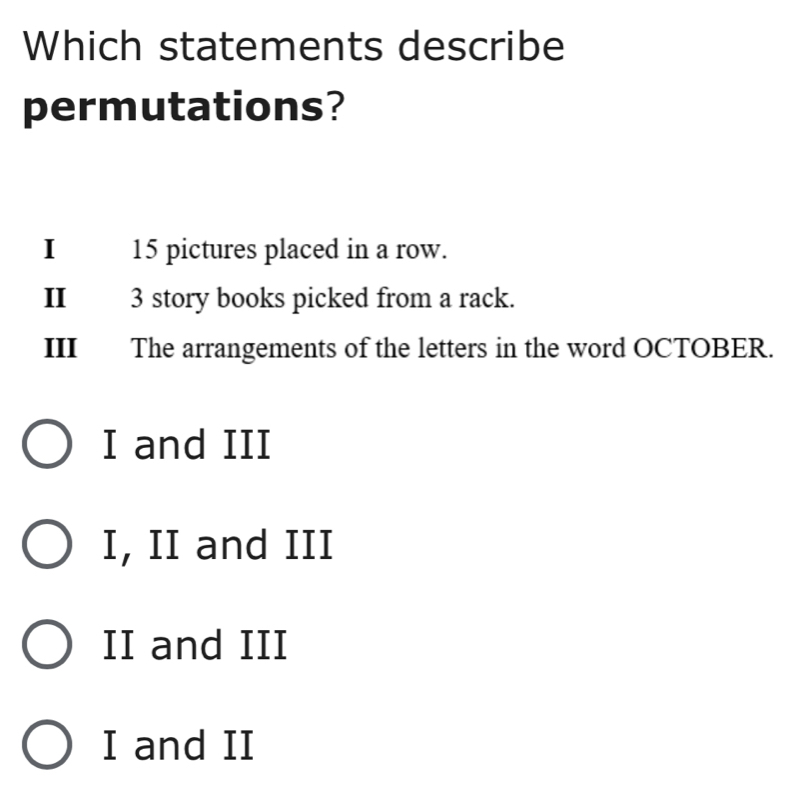The height and width of the screenshot is (792, 793).
Task: Click the word "rack" in statement II
Action: [492, 298]
